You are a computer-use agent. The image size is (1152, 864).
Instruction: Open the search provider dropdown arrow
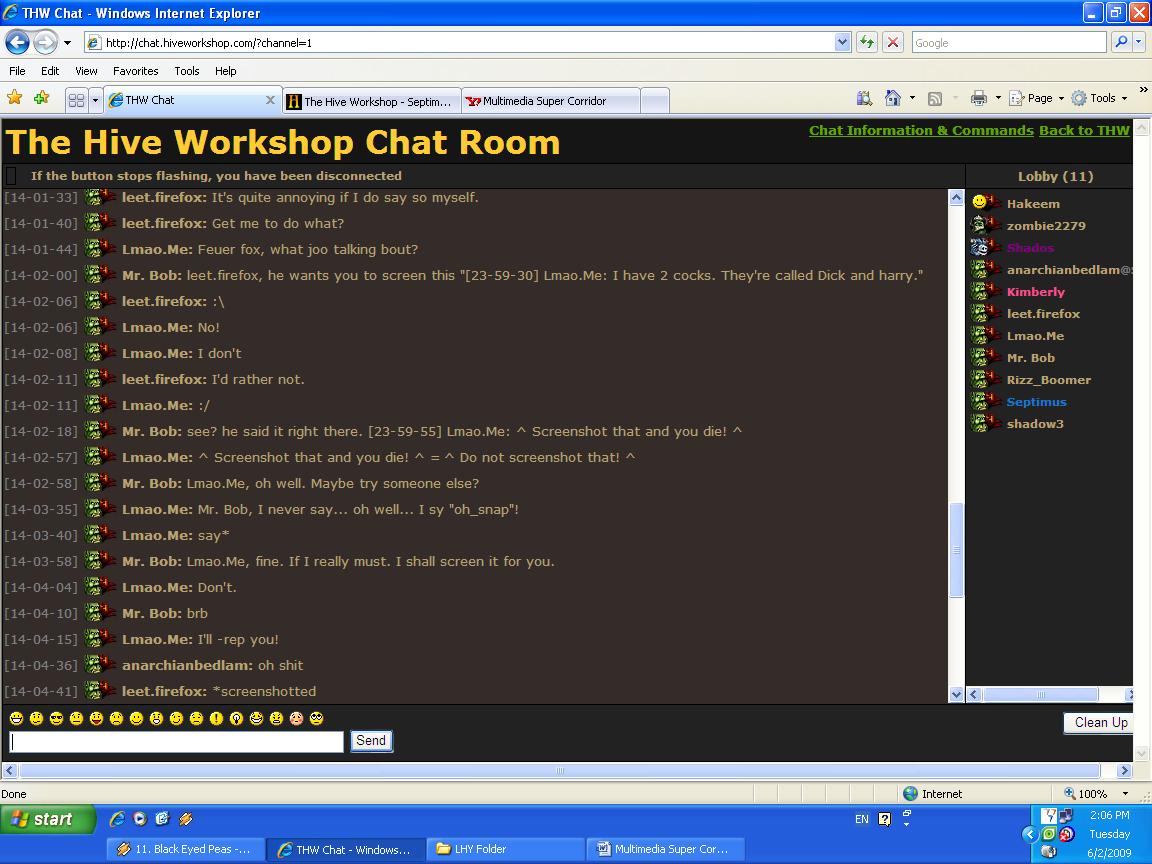coord(1139,43)
